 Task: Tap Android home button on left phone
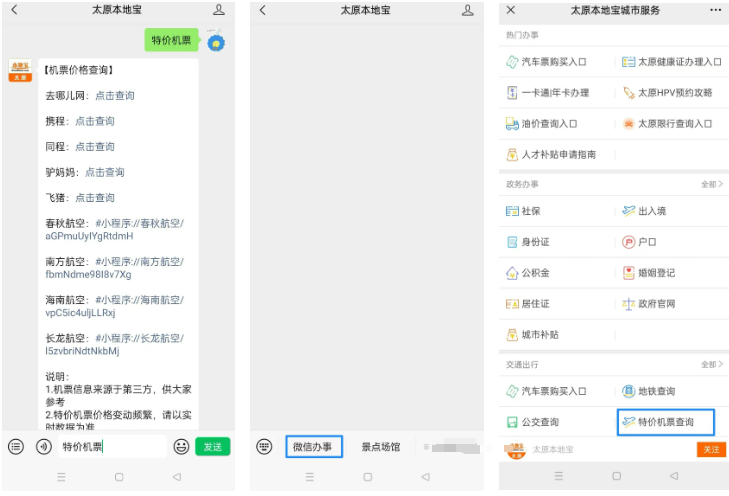119,477
